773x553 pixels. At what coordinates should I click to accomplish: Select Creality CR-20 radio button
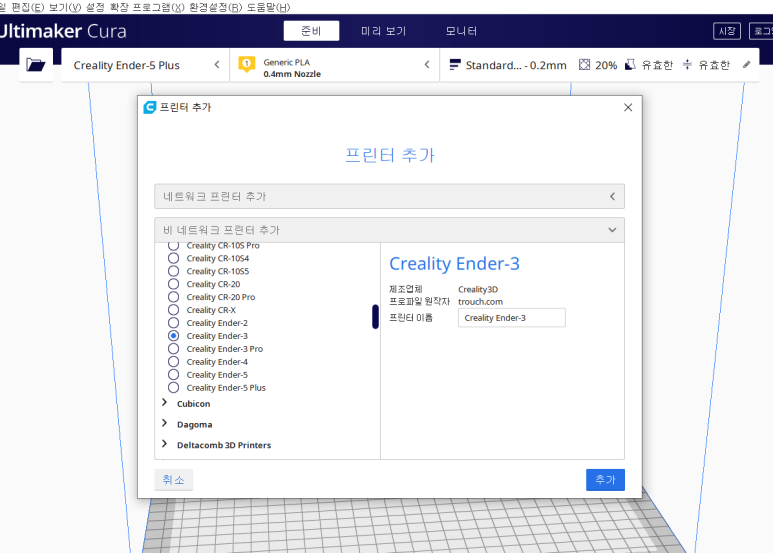point(174,284)
